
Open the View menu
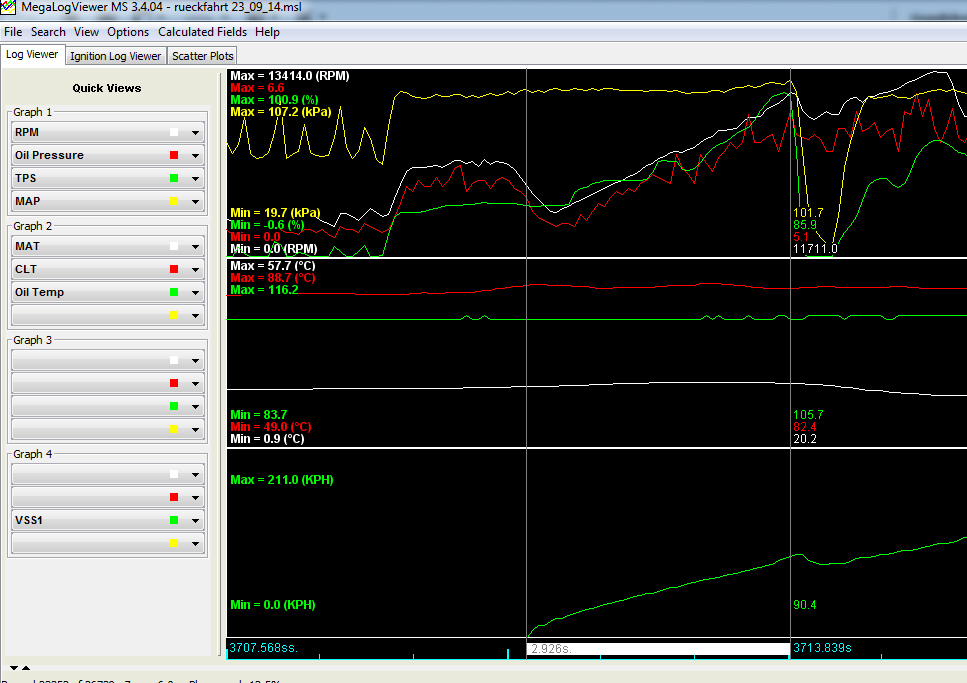(x=86, y=32)
